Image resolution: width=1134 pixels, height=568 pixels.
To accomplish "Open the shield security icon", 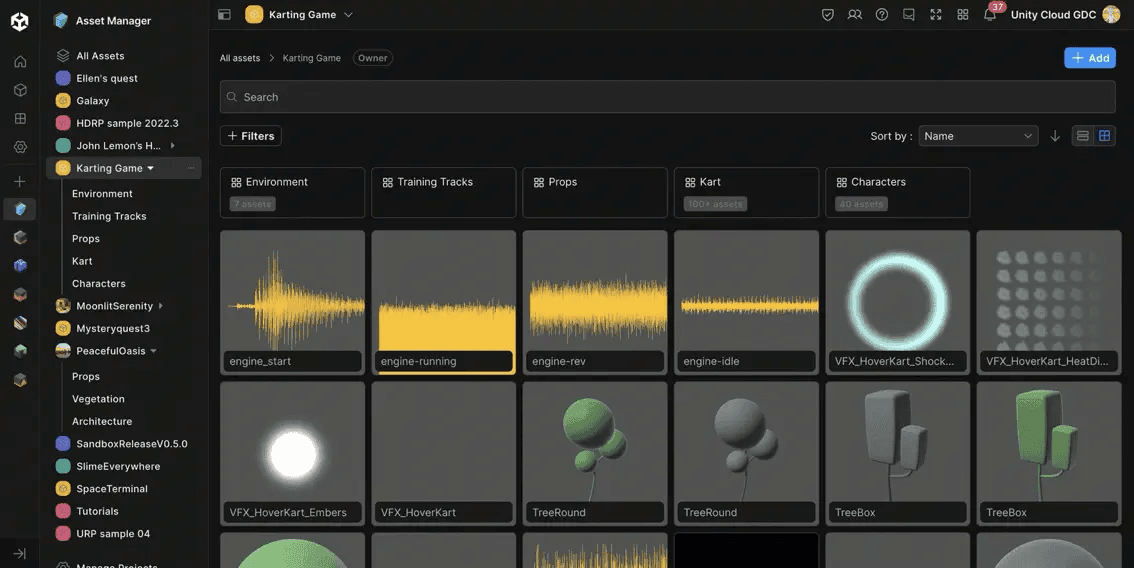I will click(x=827, y=14).
